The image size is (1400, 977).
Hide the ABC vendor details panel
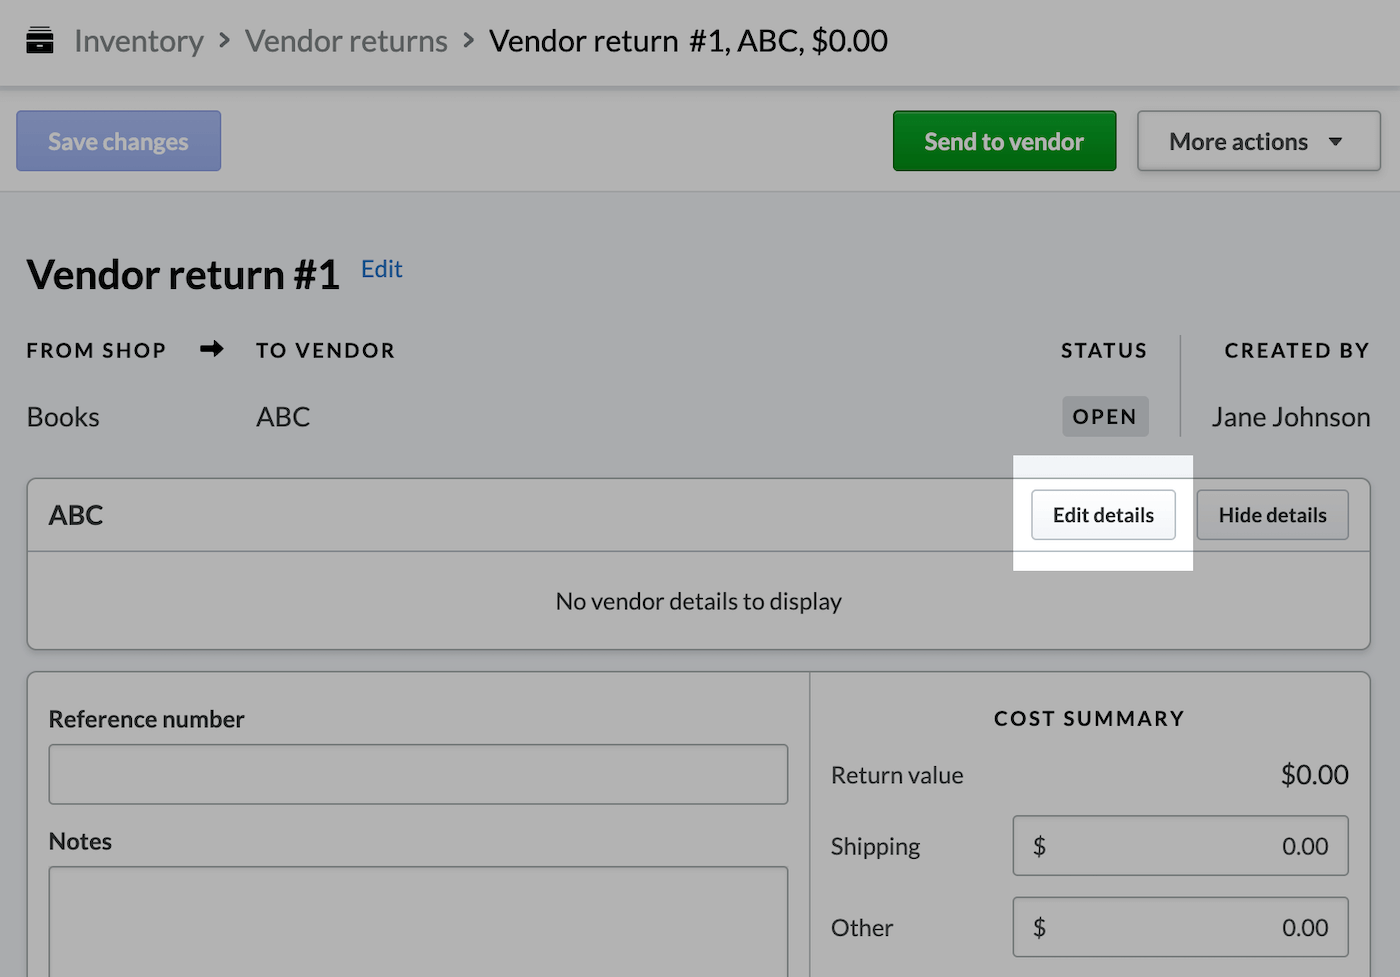[1272, 514]
